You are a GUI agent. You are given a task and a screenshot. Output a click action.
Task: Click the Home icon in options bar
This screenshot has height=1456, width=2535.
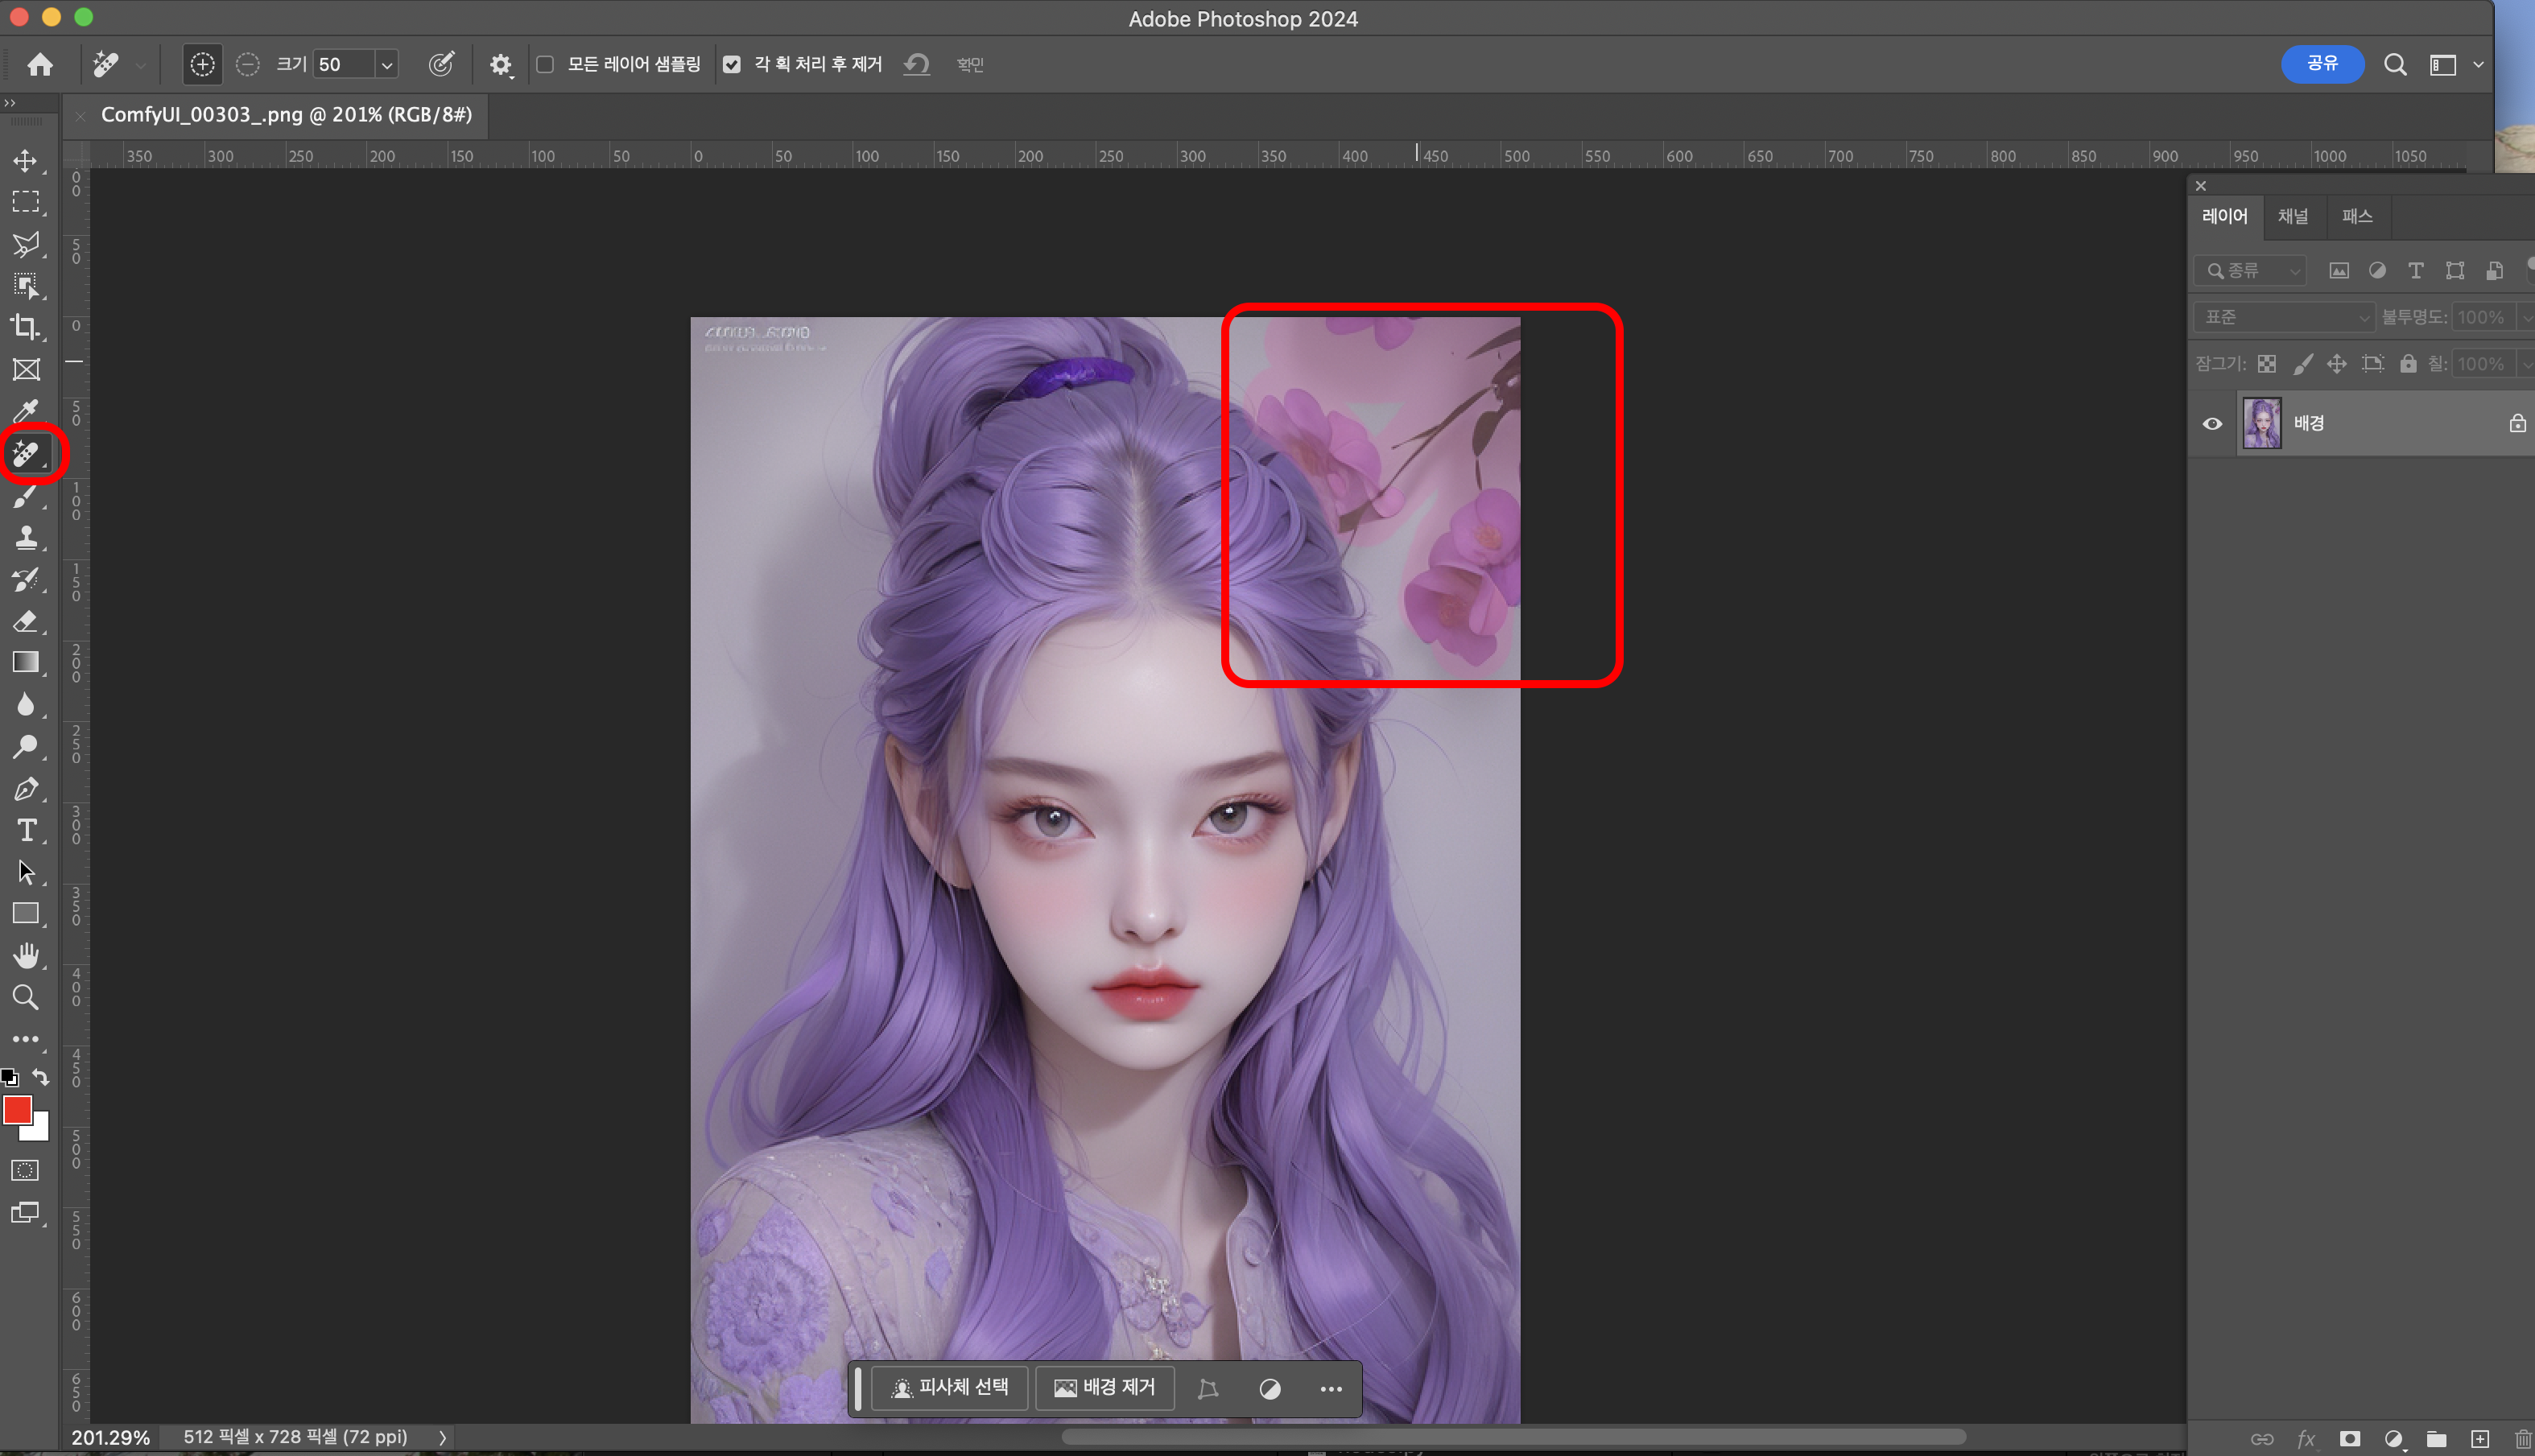[x=40, y=65]
